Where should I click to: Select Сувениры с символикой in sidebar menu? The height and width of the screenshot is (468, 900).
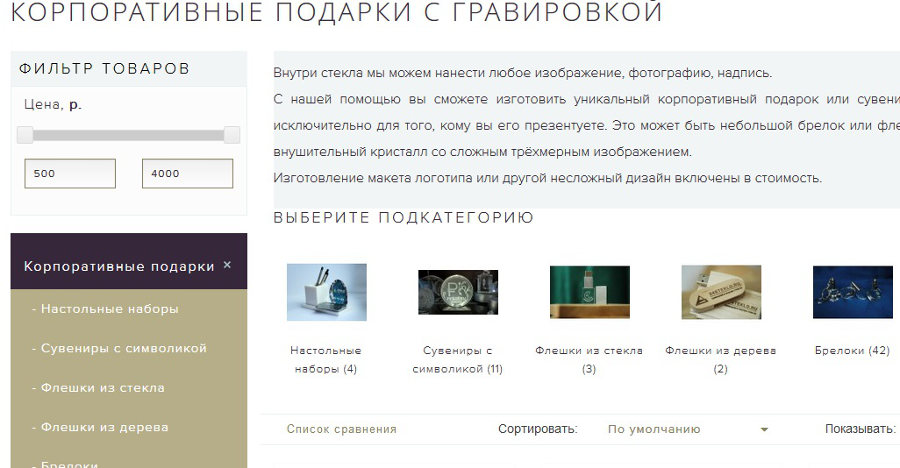coord(124,348)
